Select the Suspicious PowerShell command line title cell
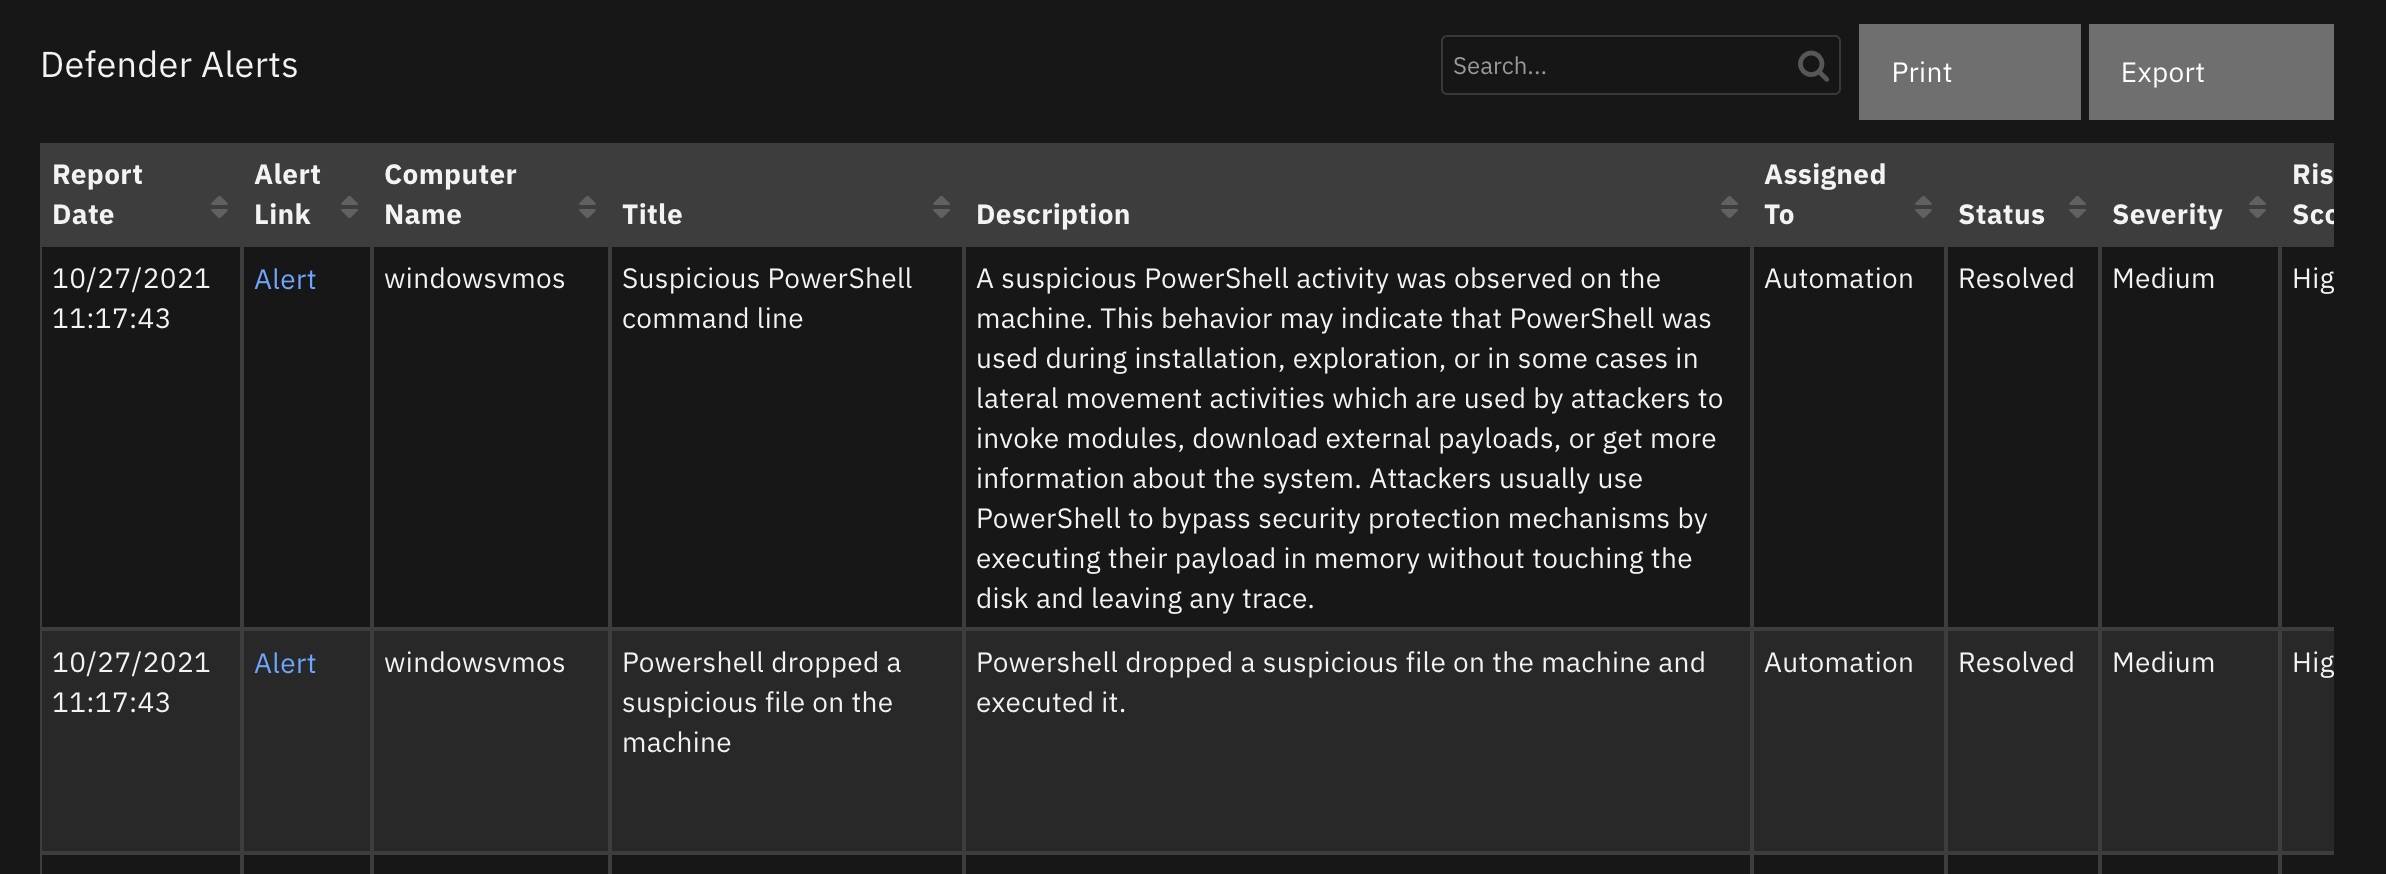 (767, 298)
